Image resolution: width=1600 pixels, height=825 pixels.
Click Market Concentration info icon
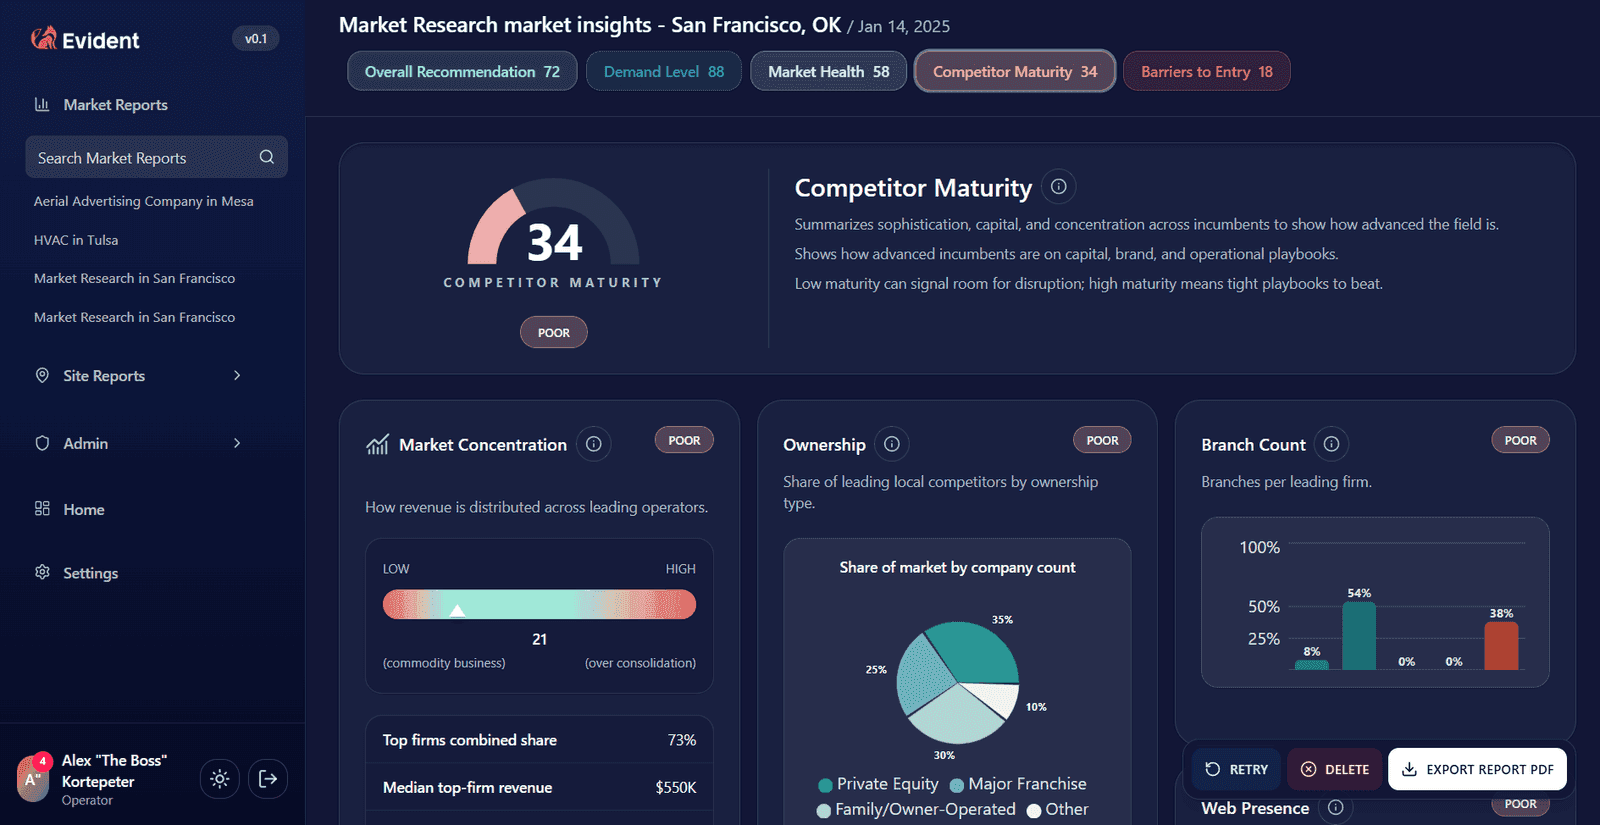coord(594,444)
